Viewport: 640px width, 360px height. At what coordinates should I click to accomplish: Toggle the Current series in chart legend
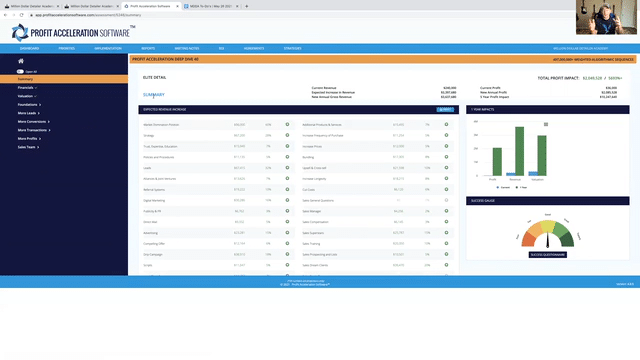pos(503,187)
